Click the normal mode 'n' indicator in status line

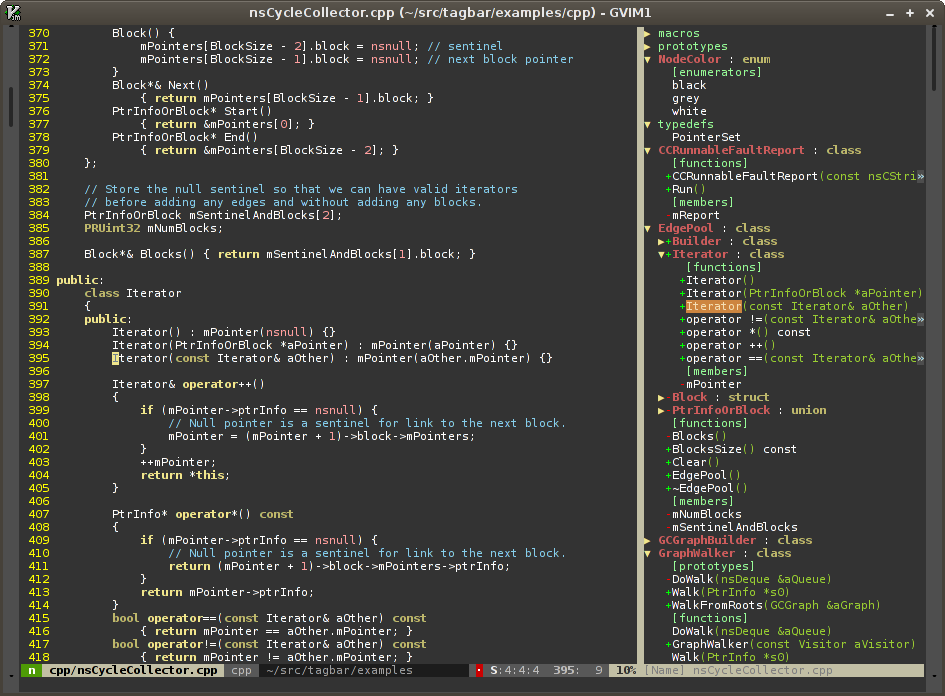point(32,670)
